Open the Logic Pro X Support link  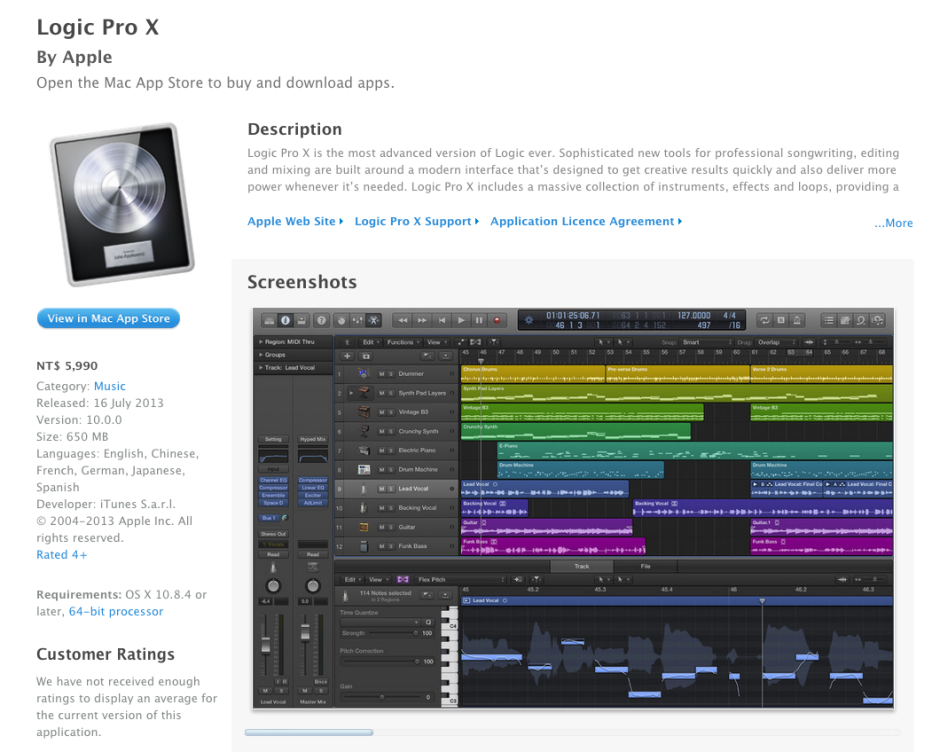411,221
